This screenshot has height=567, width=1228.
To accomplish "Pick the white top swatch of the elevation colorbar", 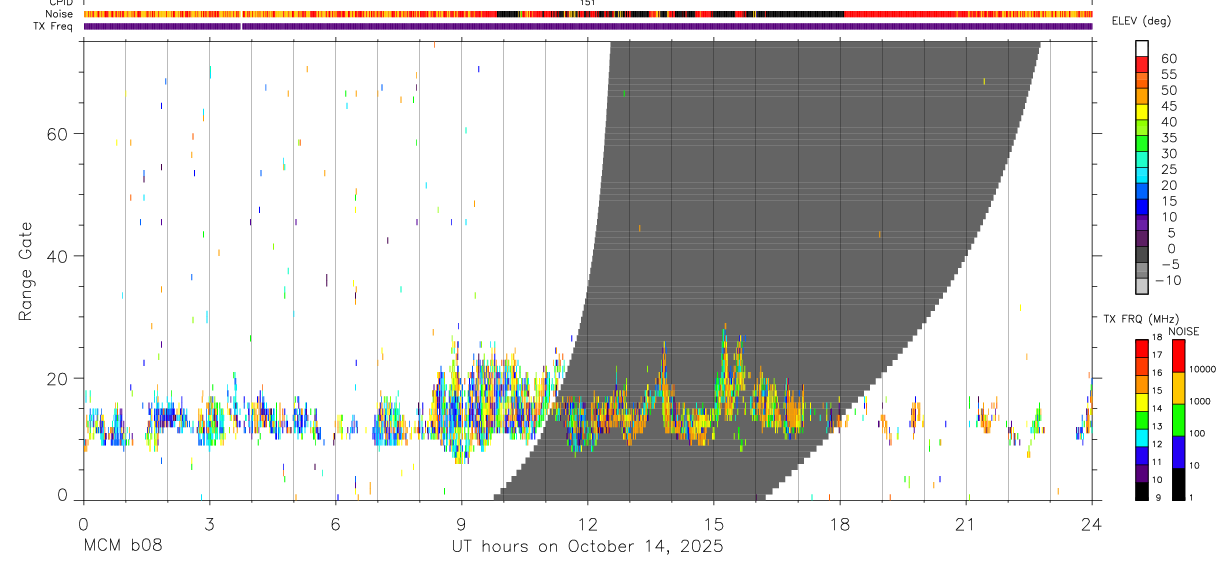I will [1142, 49].
